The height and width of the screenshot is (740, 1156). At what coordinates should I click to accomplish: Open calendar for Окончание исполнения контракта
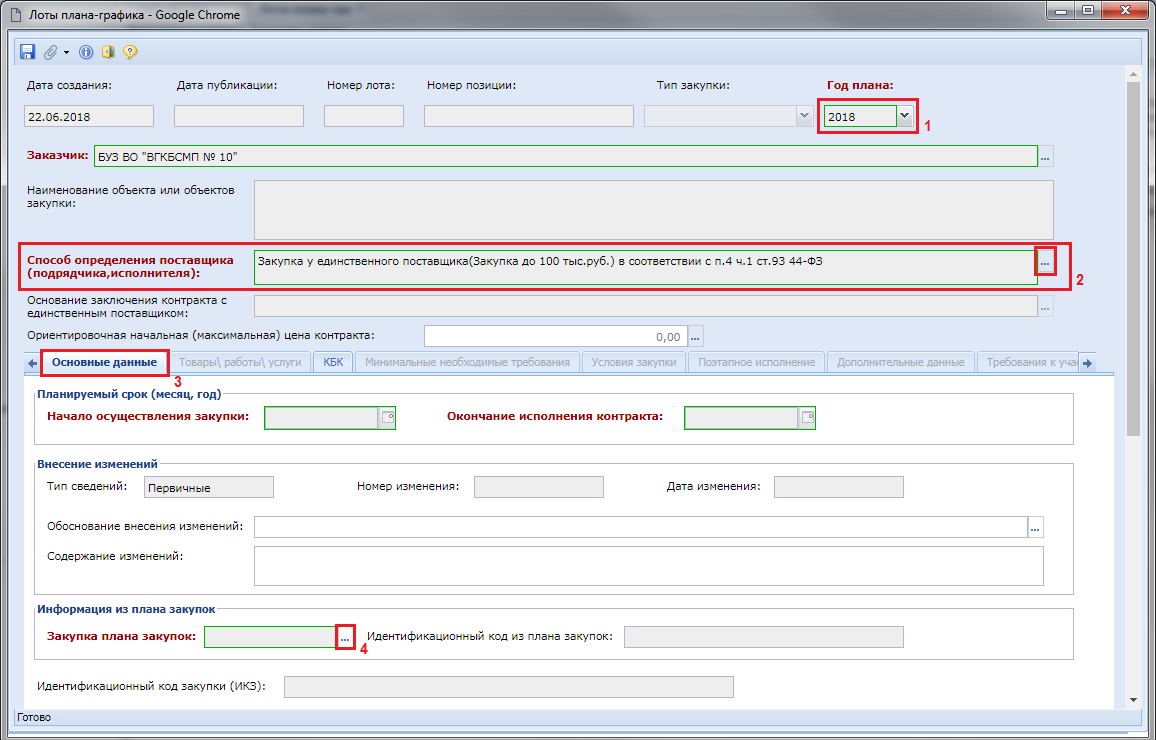pos(808,418)
